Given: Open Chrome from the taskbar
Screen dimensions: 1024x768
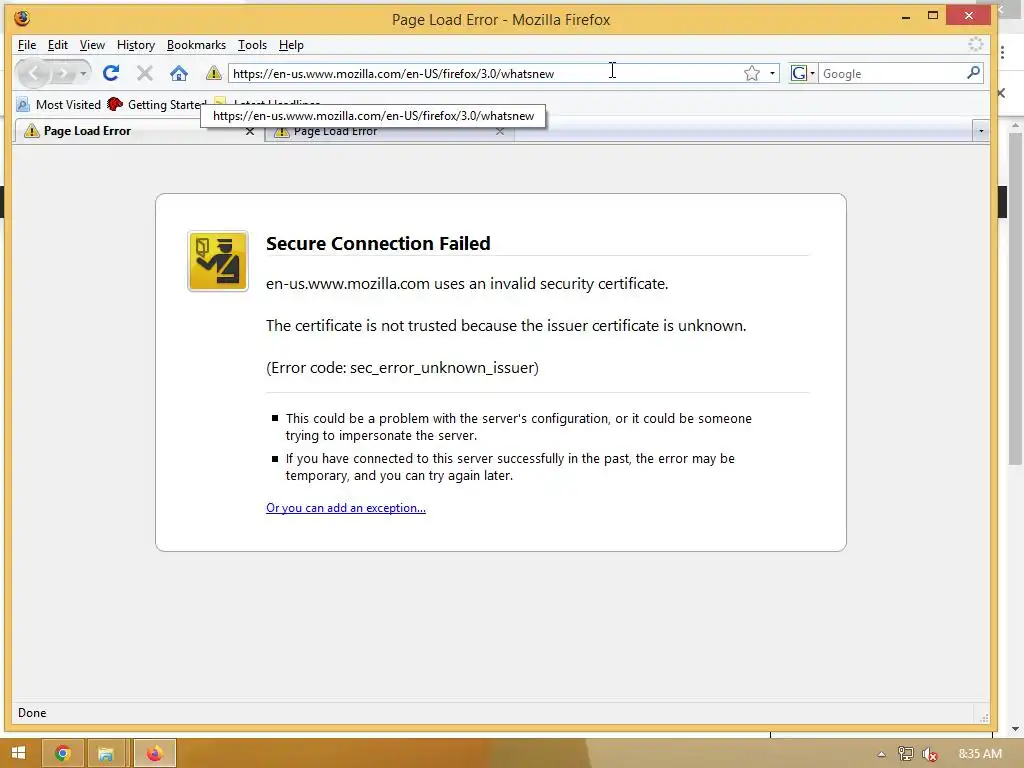Looking at the screenshot, I should click(63, 754).
